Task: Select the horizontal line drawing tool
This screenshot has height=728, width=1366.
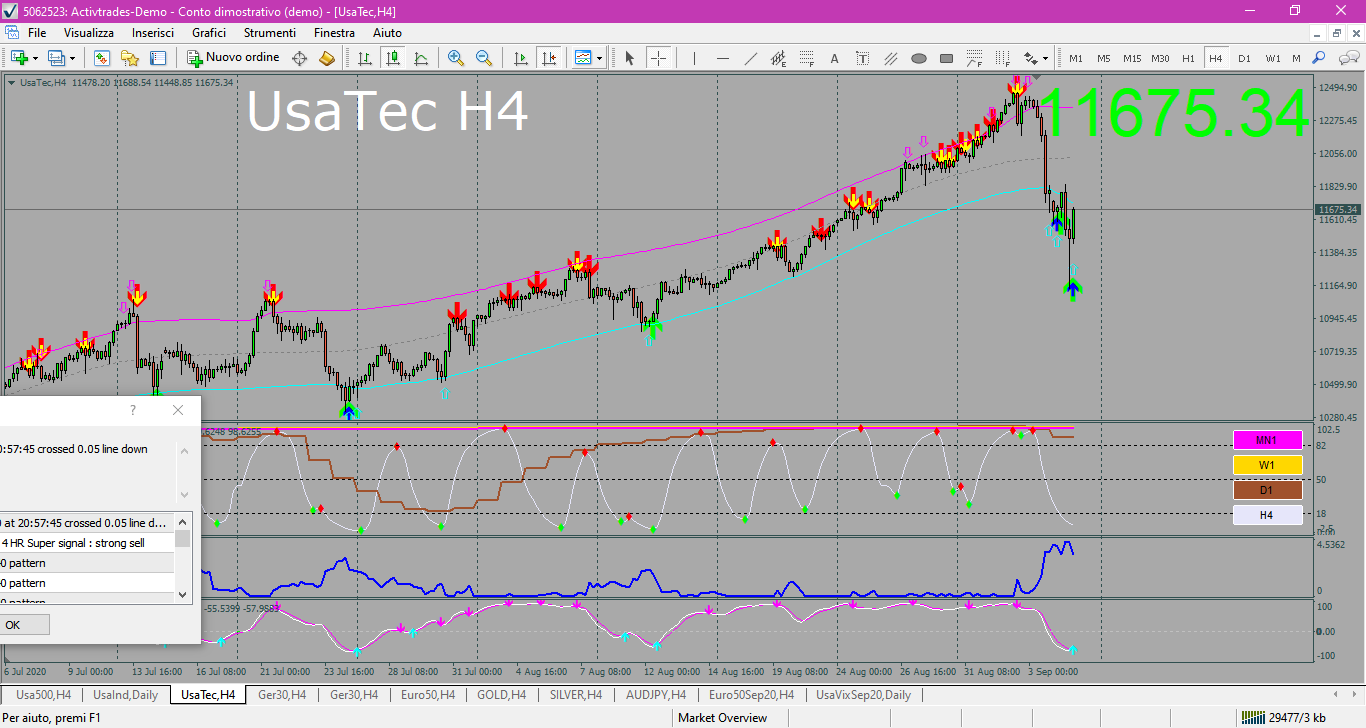Action: point(722,58)
